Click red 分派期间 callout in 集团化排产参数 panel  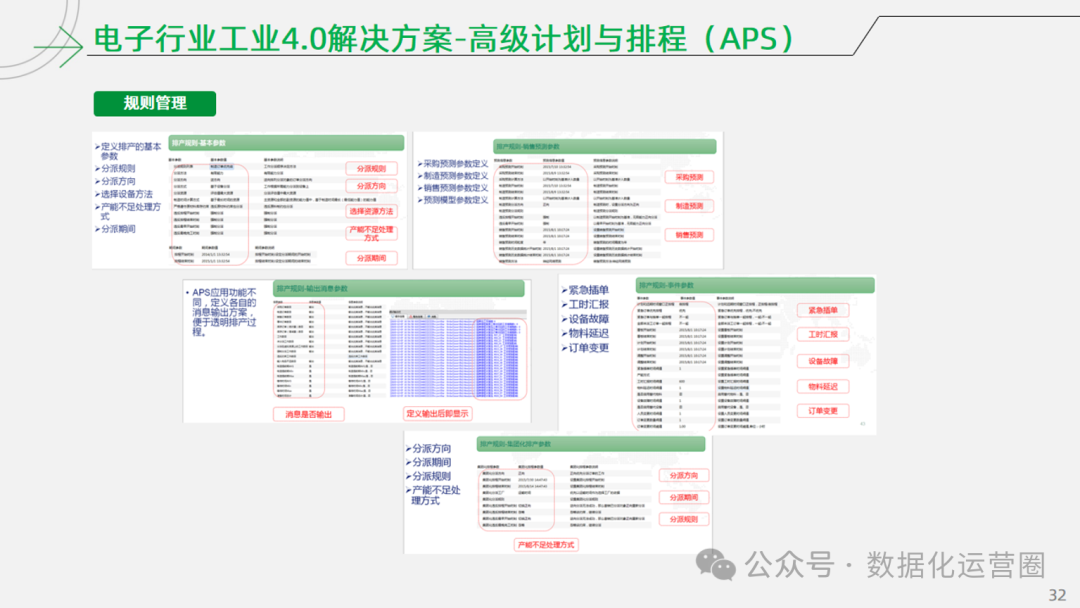[683, 497]
